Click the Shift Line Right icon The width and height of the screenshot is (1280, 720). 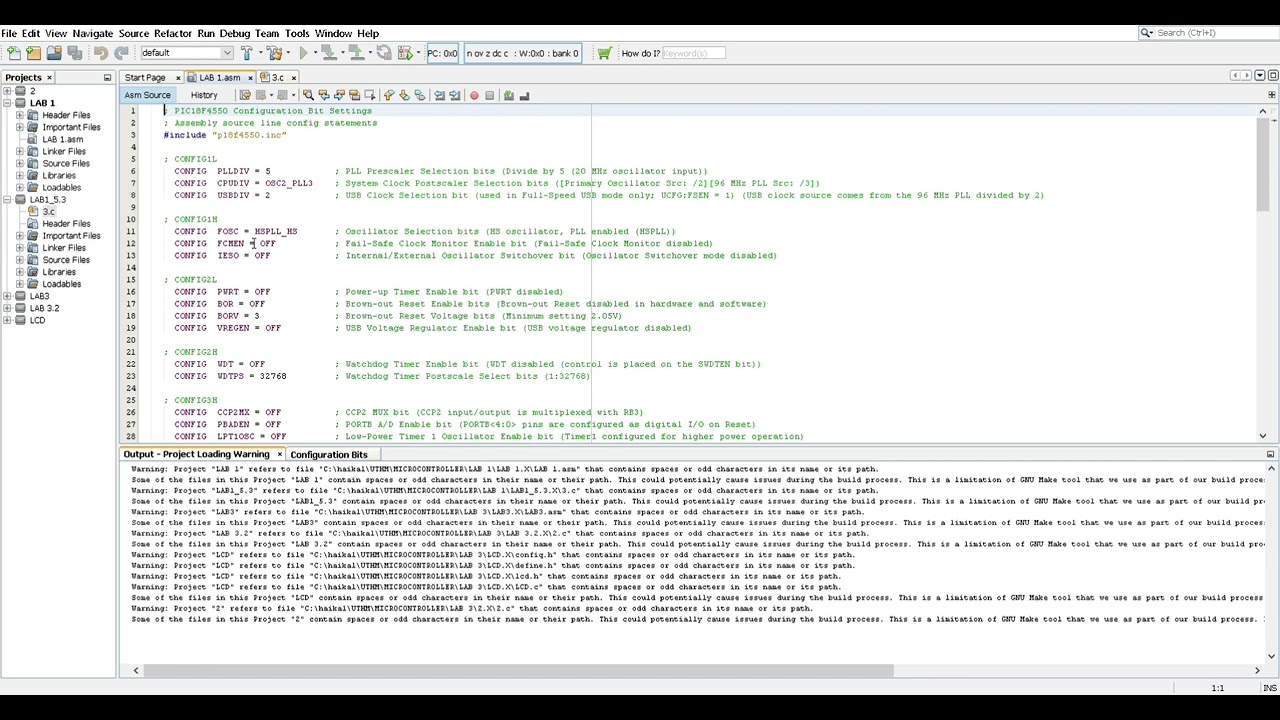[x=454, y=95]
